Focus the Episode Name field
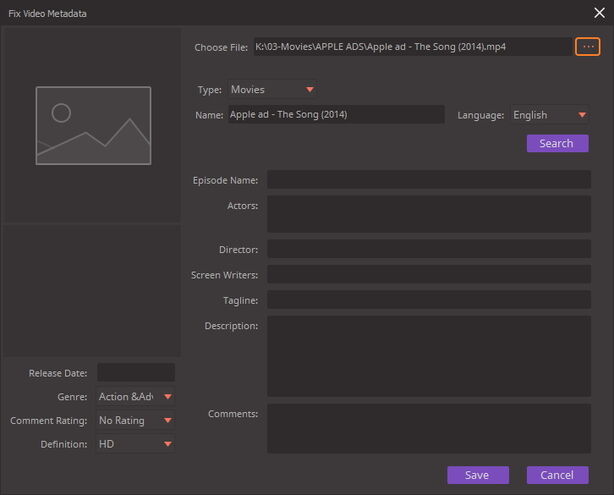 tap(429, 179)
